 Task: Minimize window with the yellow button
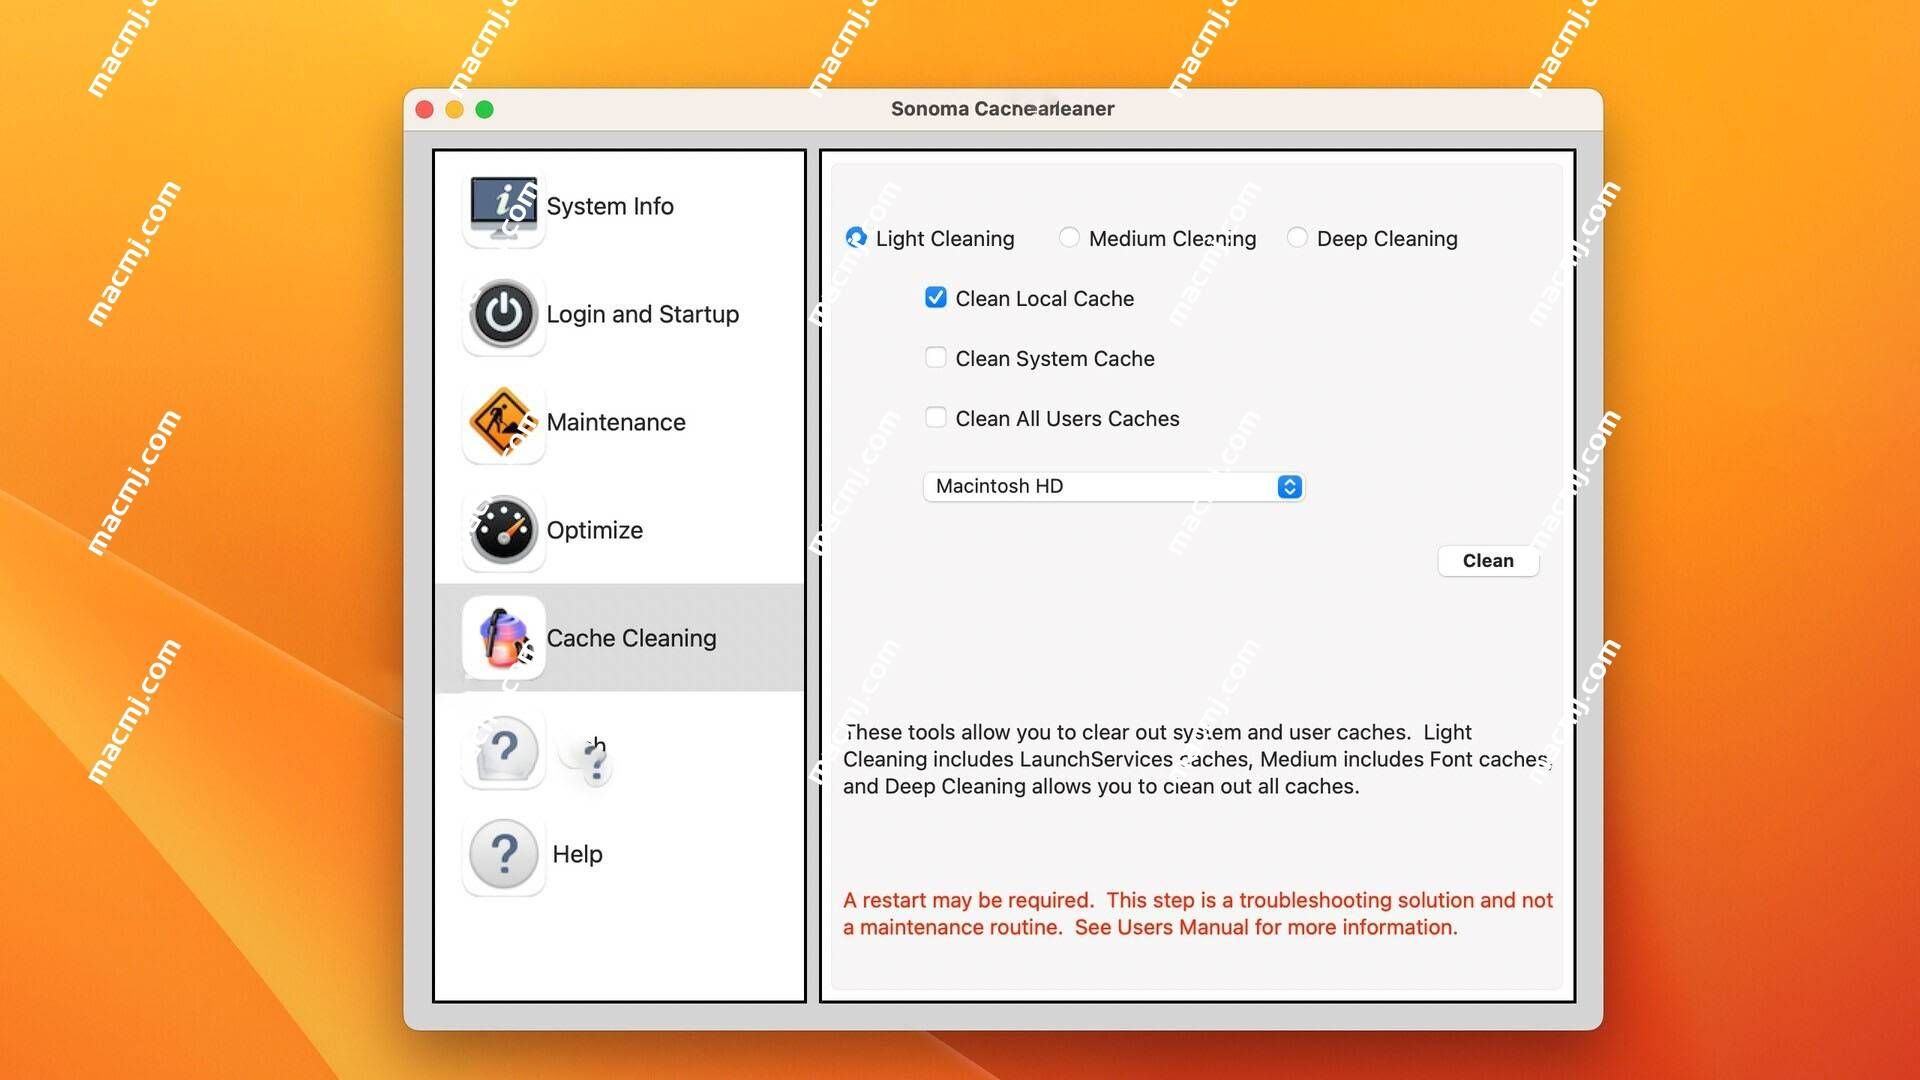tap(455, 110)
